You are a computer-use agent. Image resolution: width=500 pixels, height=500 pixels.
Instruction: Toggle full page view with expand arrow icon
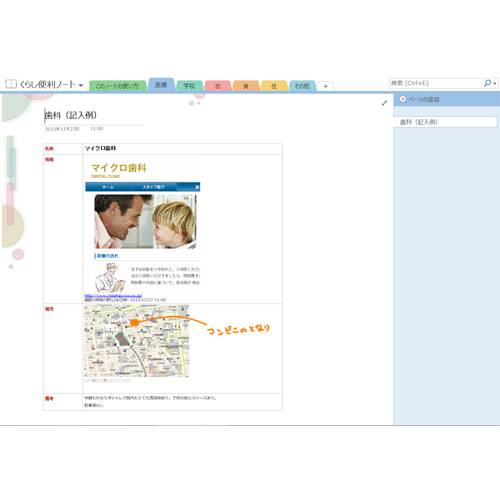click(384, 103)
